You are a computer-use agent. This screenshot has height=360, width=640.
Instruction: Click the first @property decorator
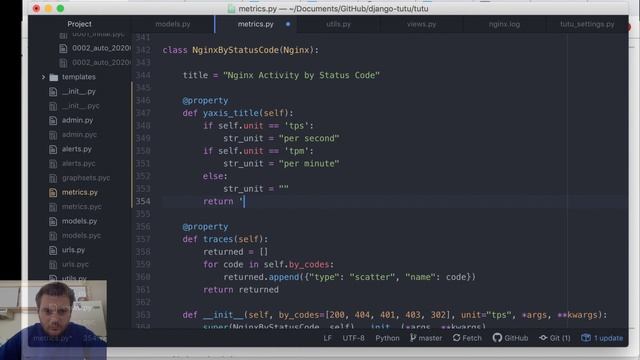click(205, 100)
